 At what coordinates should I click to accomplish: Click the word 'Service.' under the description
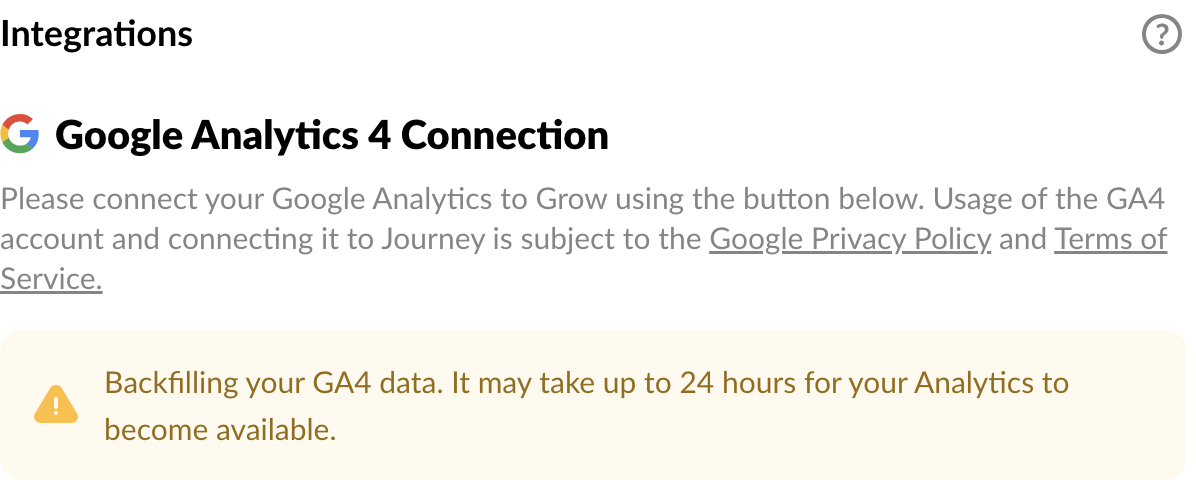pos(52,279)
